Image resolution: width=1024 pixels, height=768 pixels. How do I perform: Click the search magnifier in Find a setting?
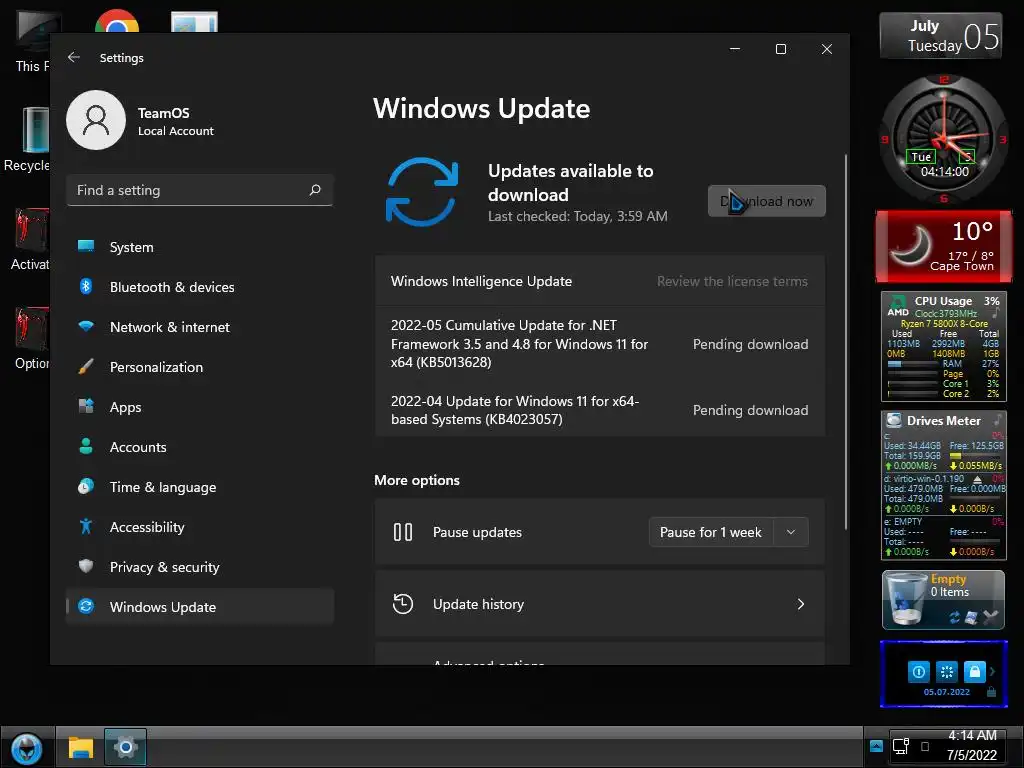[x=315, y=190]
